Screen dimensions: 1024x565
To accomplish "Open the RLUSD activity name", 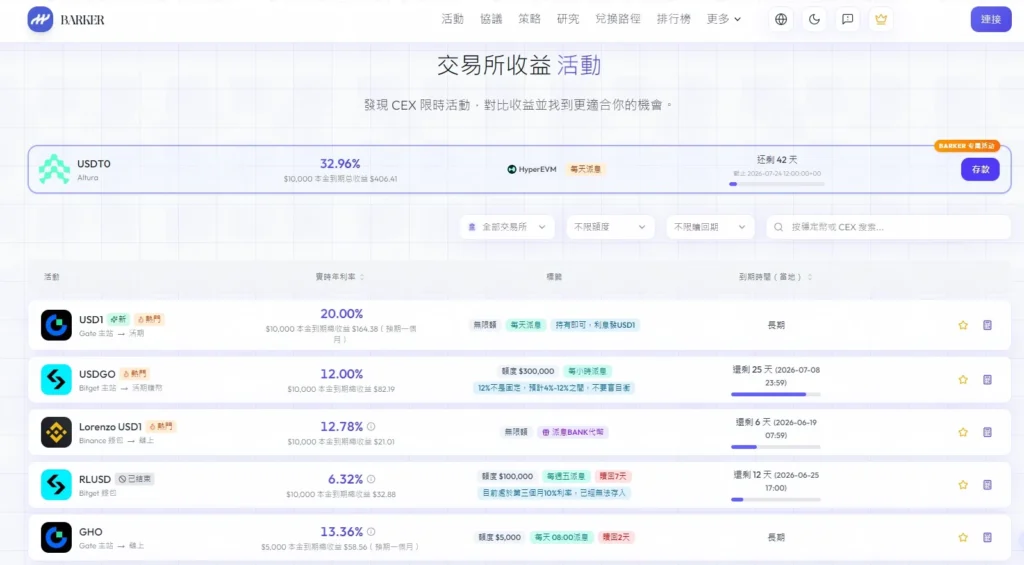I will (x=95, y=479).
